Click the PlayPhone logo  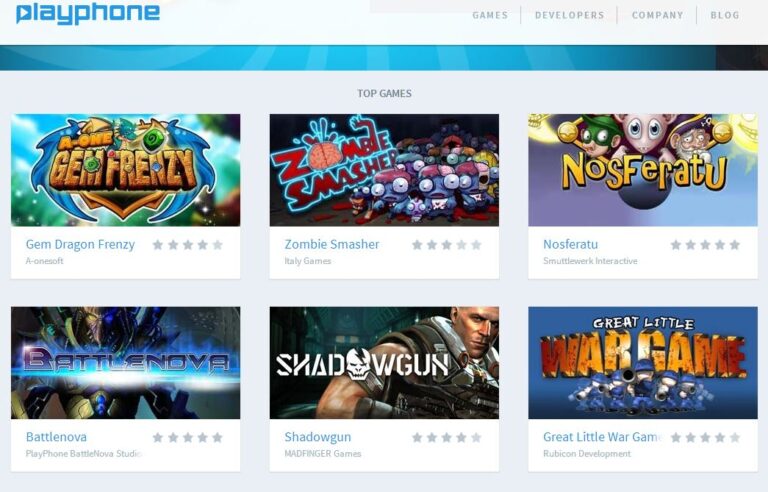click(x=88, y=14)
